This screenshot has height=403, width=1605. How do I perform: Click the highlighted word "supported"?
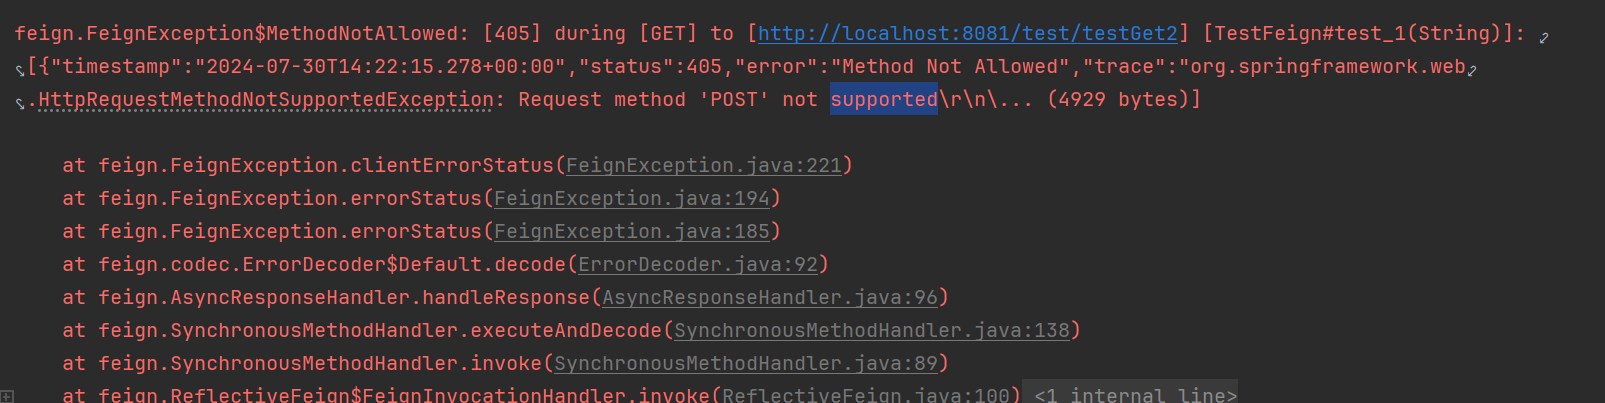click(884, 99)
